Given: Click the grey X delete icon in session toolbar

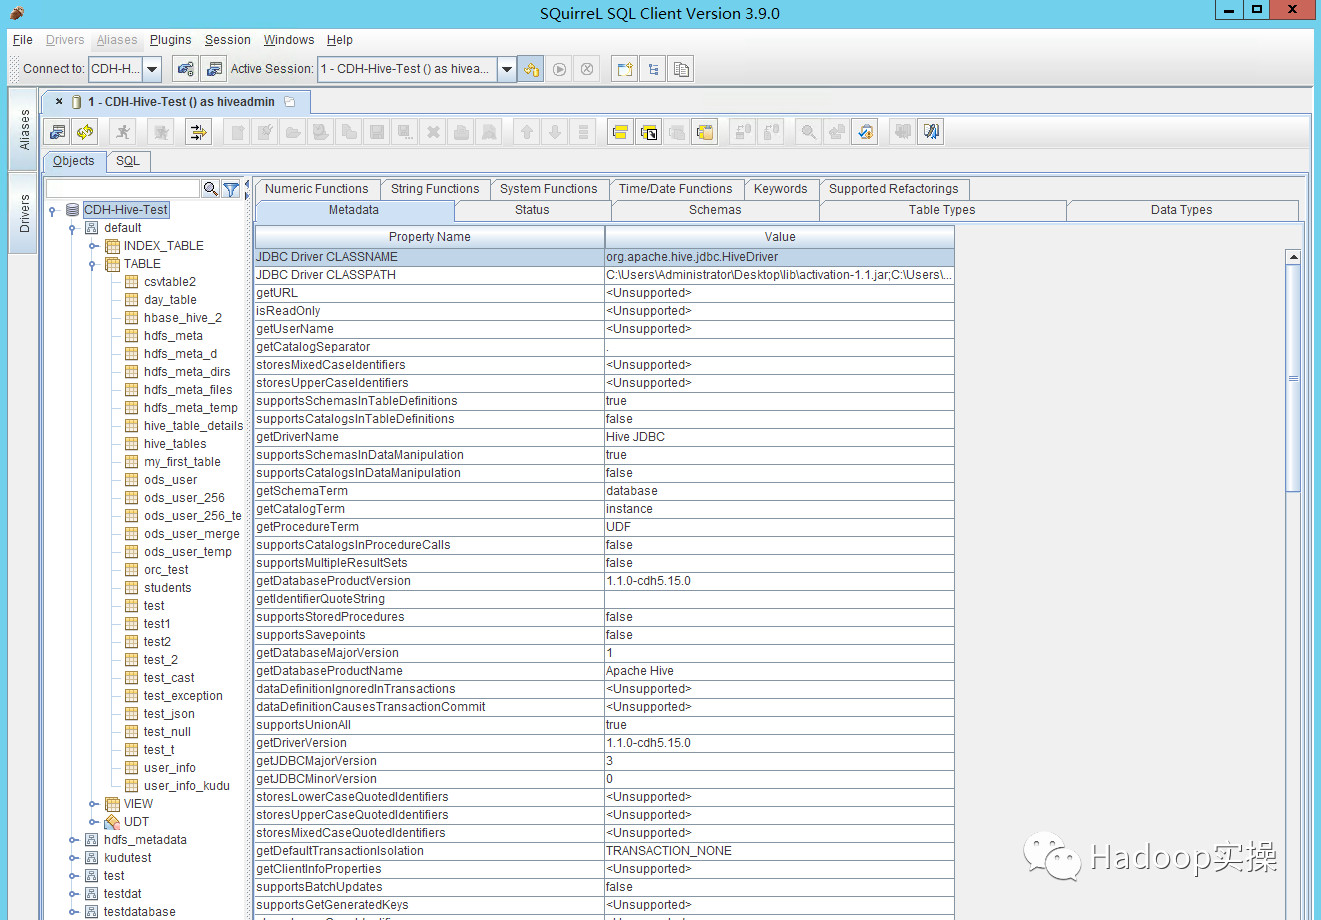Looking at the screenshot, I should pyautogui.click(x=433, y=132).
